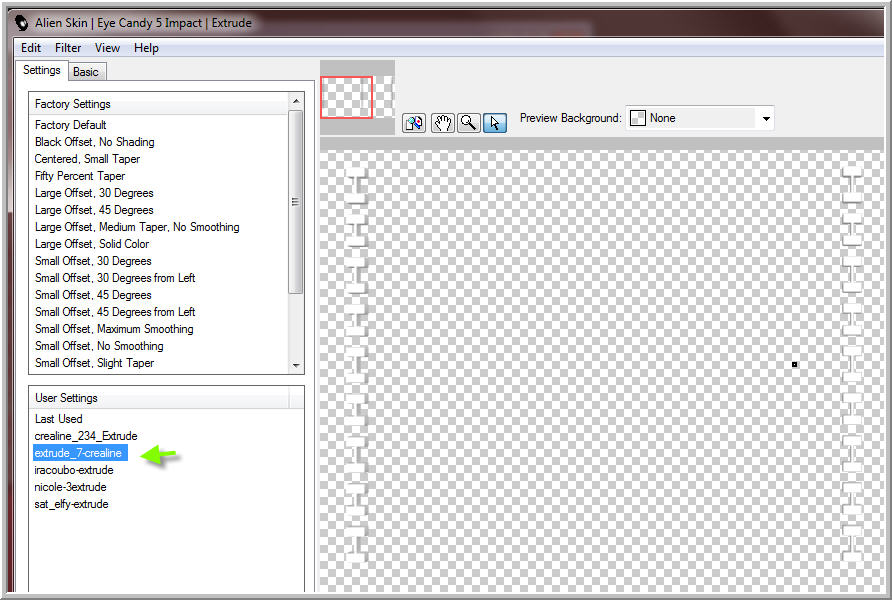Screen dimensions: 892x600
Task: Open the Filter menu
Action: pyautogui.click(x=68, y=48)
